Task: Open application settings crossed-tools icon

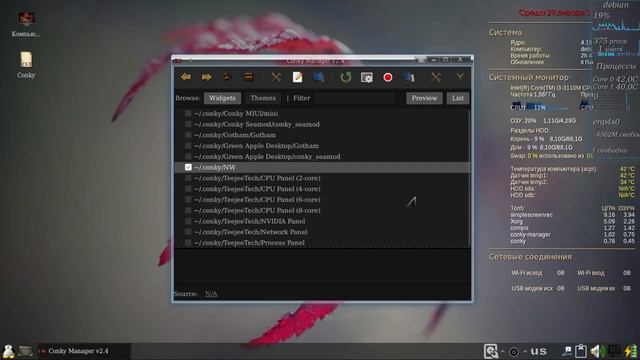Action: [x=436, y=77]
